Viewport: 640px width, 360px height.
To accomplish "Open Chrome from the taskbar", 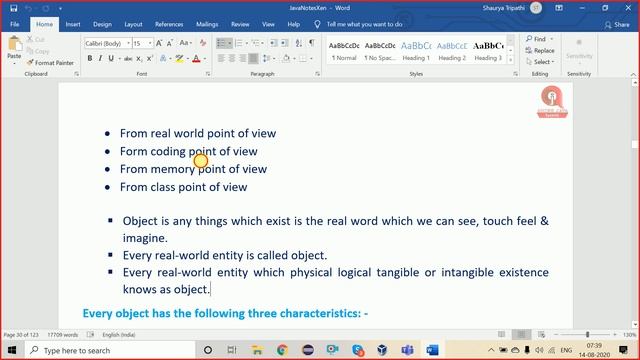I will point(282,350).
